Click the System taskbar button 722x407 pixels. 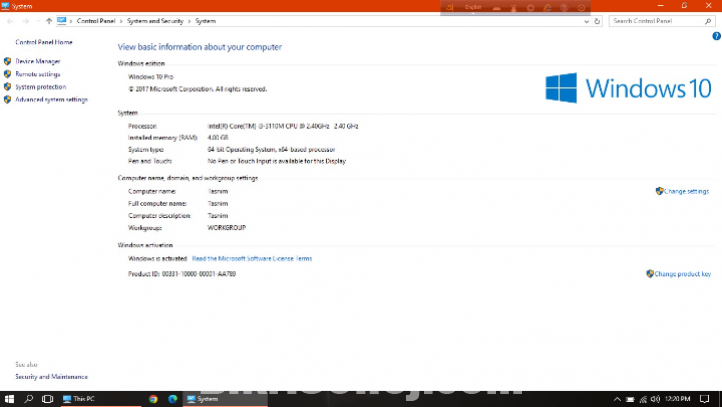tap(225, 399)
